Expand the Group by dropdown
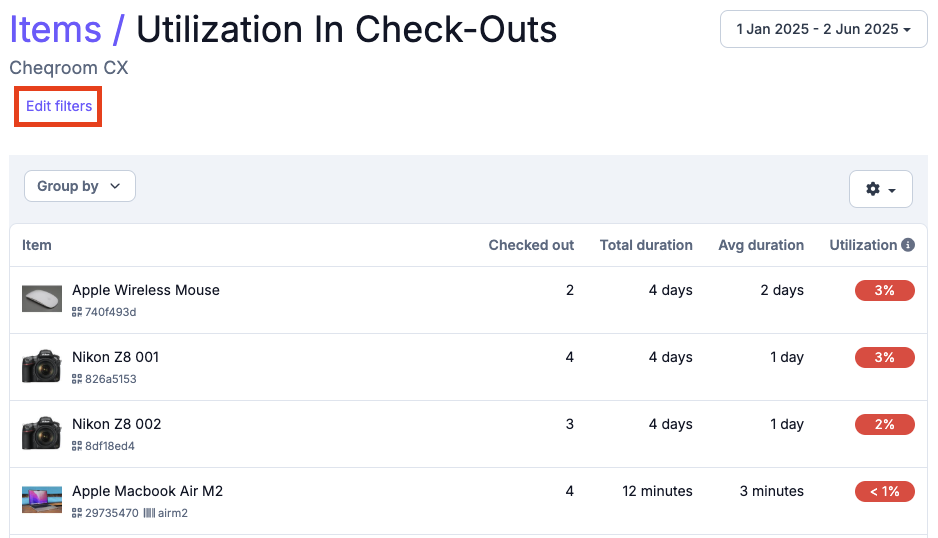Viewport: 938px width, 538px height. (x=80, y=186)
